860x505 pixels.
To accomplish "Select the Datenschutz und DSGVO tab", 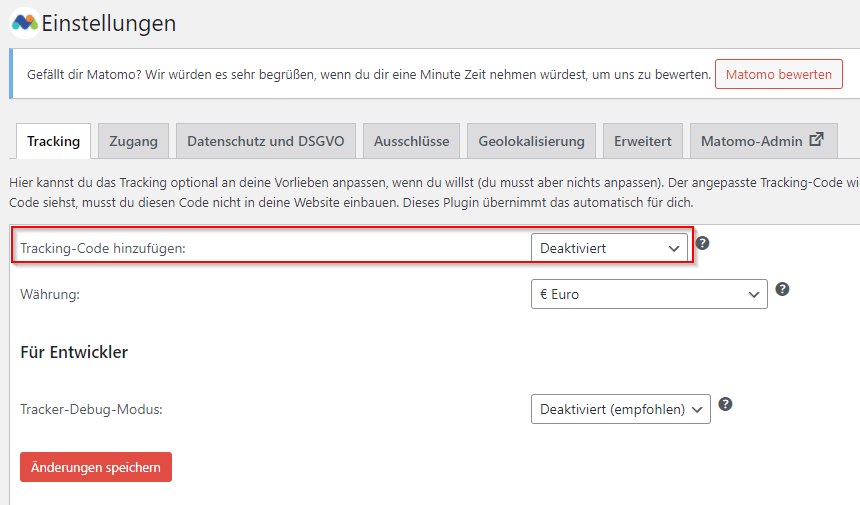I will (265, 141).
